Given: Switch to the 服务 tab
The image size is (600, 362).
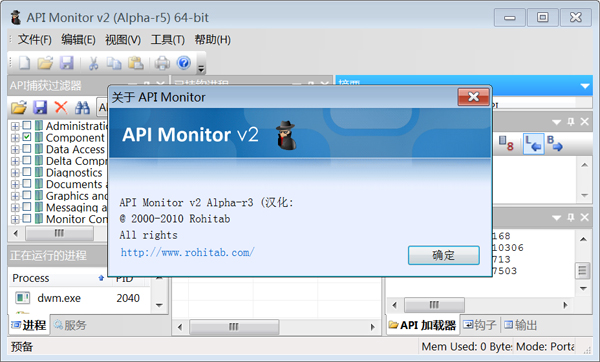Looking at the screenshot, I should (70, 325).
